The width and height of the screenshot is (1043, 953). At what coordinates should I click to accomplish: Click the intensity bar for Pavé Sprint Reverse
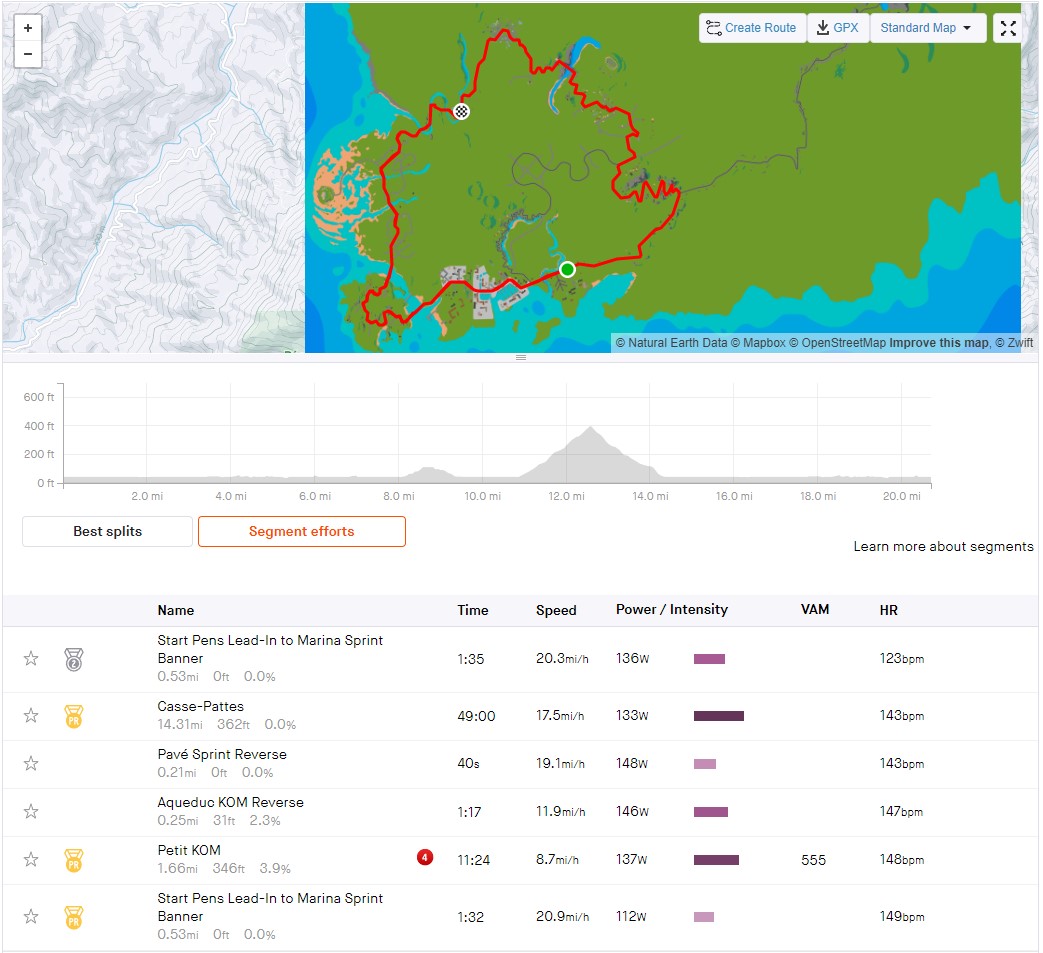pos(704,763)
